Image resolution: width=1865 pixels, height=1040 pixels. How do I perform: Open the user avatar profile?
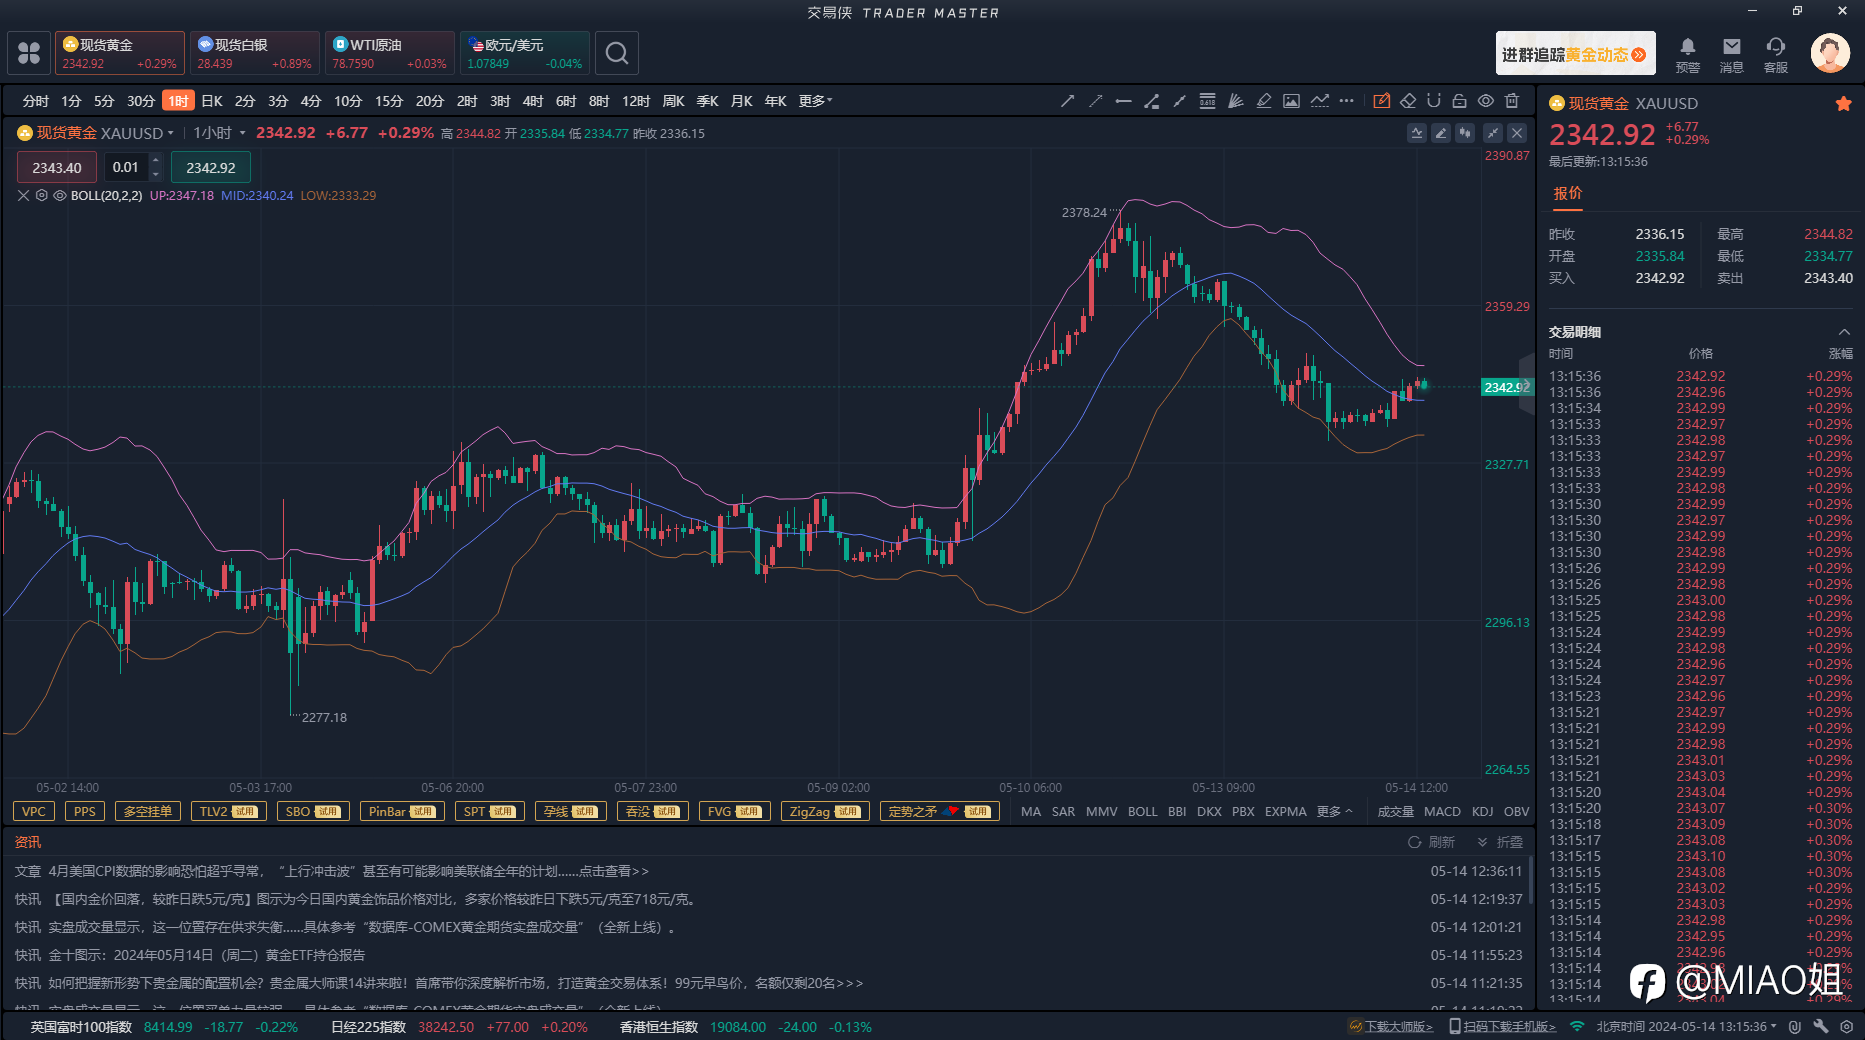tap(1830, 53)
